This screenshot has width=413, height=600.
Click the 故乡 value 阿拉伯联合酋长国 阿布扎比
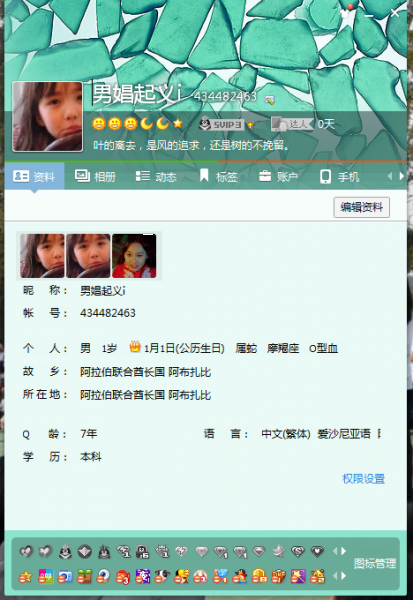click(x=145, y=372)
